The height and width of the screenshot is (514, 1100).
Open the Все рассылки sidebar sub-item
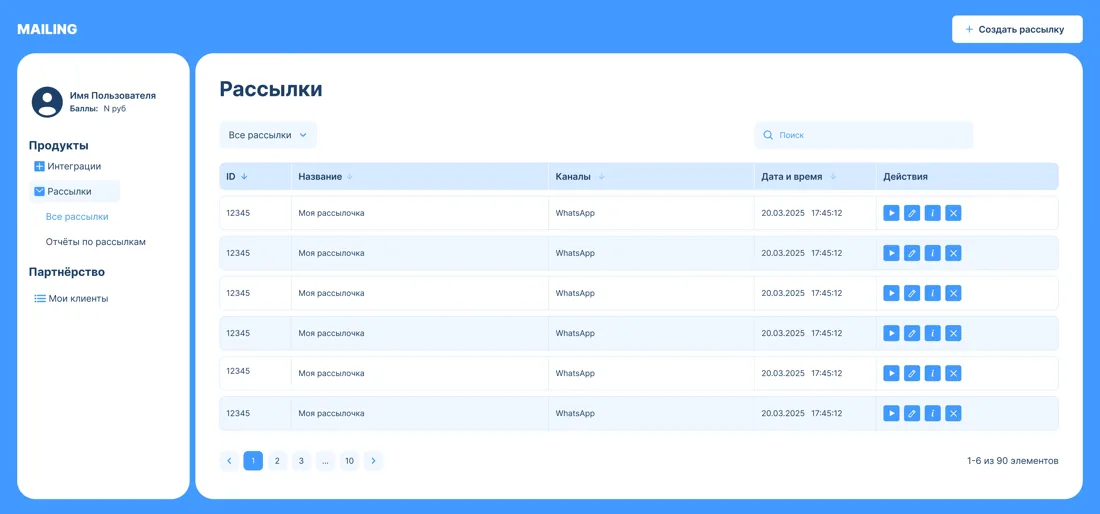(77, 217)
